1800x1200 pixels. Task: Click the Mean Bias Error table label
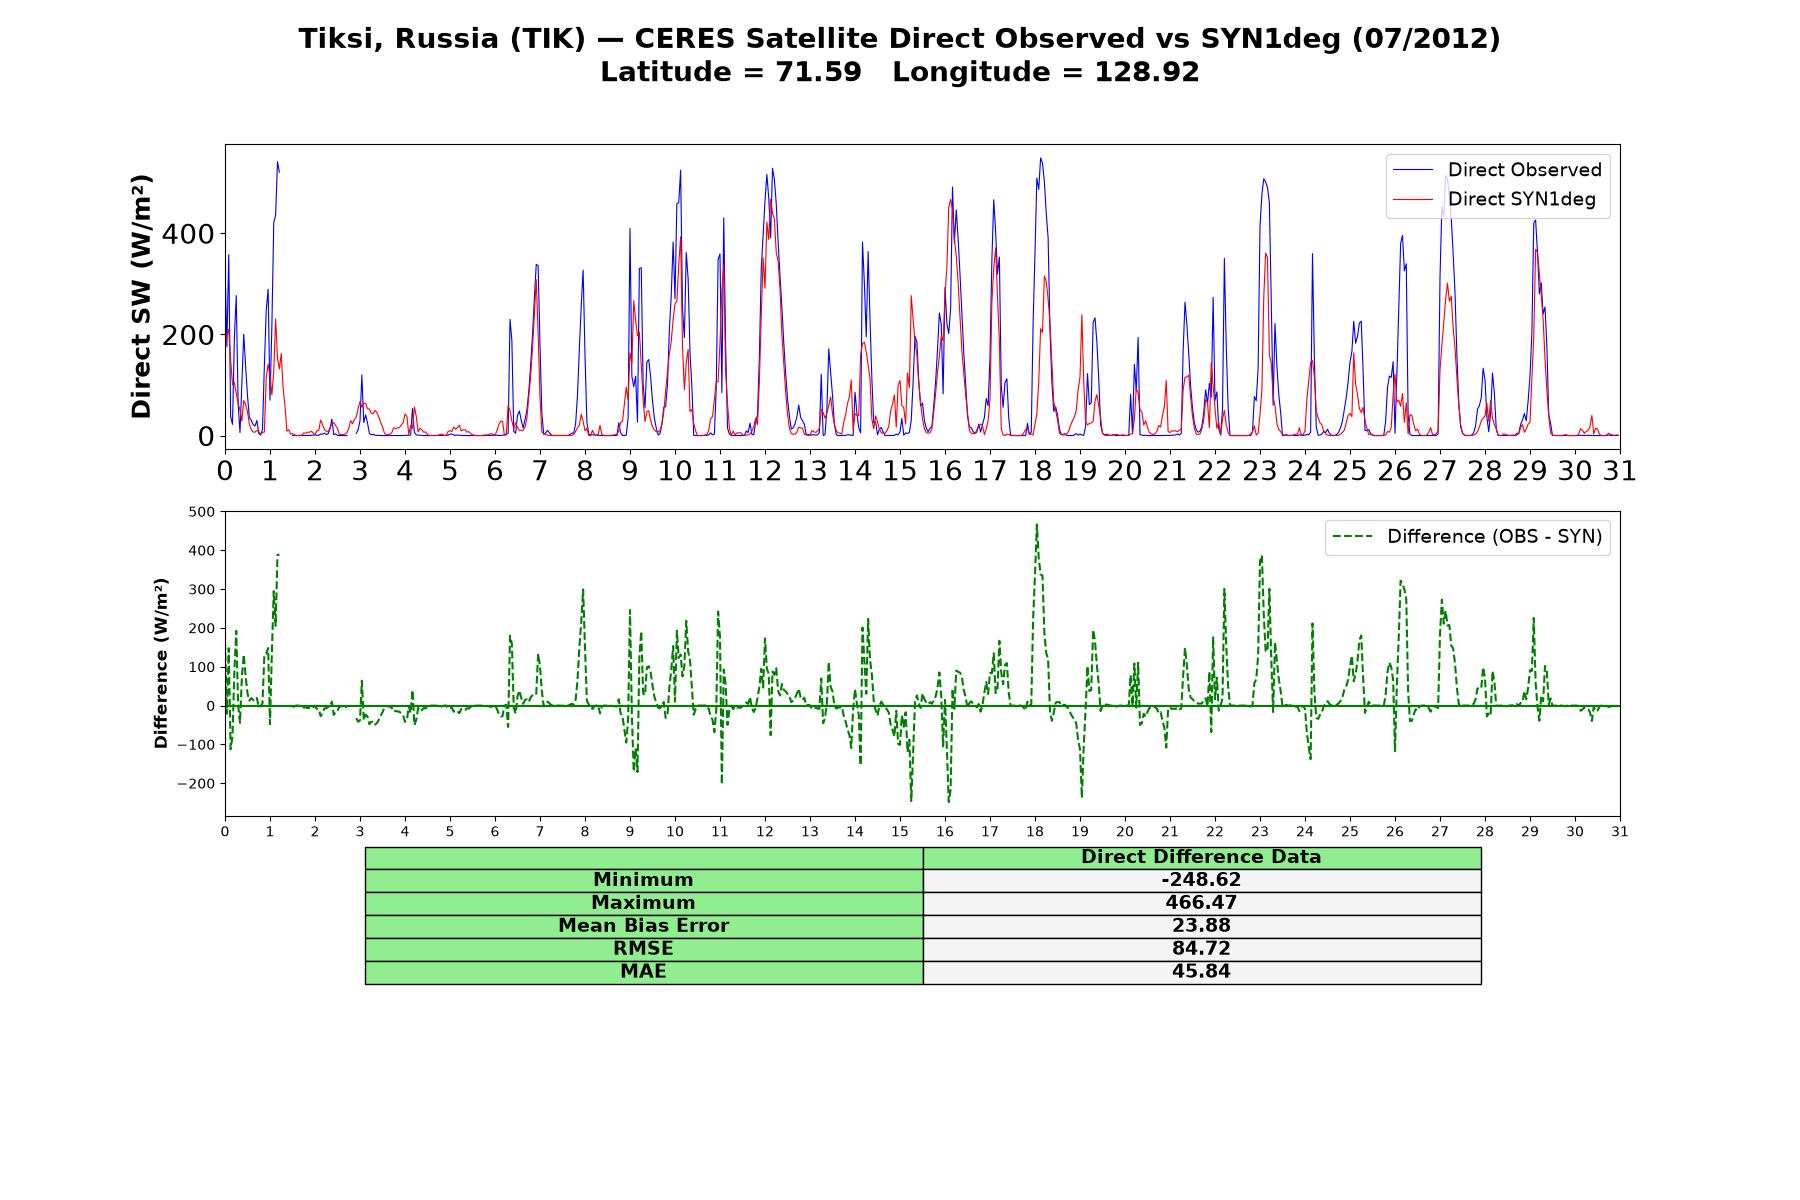click(x=643, y=926)
